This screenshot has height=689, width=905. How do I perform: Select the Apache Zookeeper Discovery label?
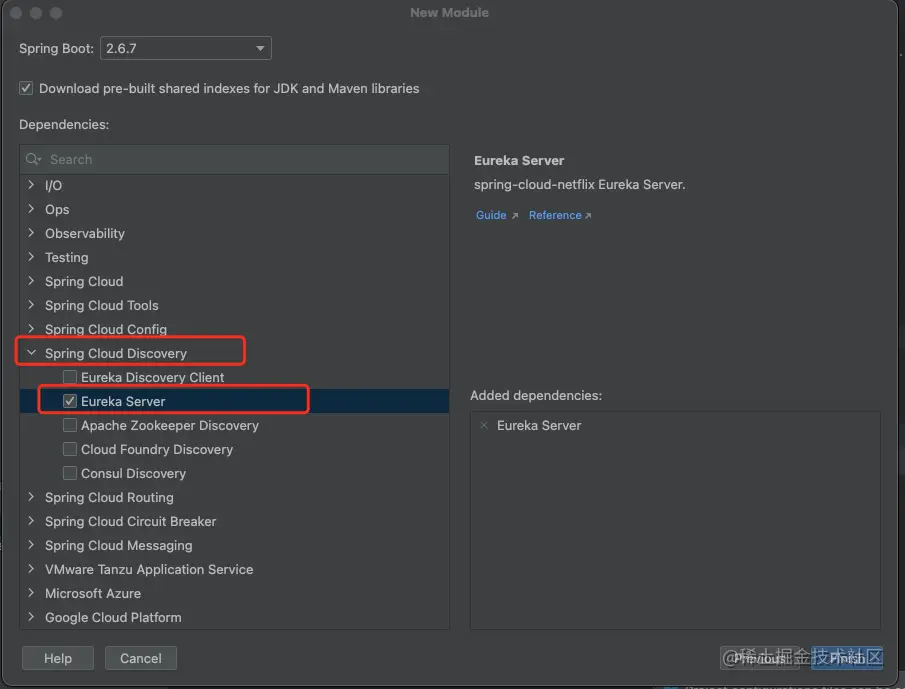click(x=170, y=425)
